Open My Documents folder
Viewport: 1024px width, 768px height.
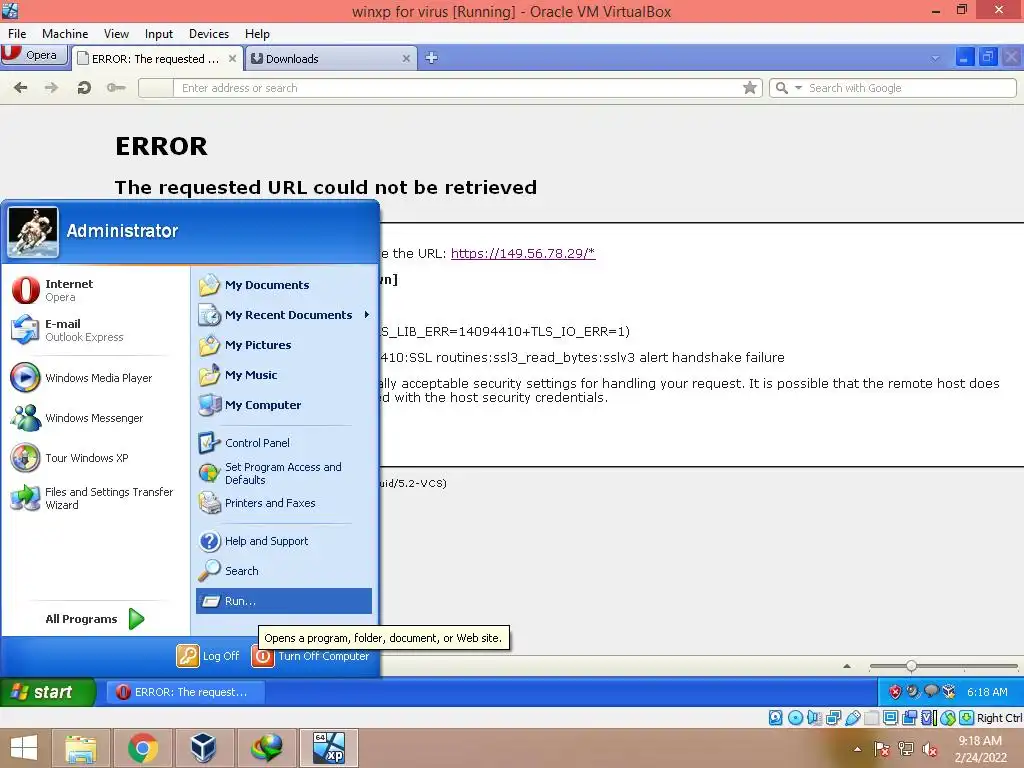[283, 285]
